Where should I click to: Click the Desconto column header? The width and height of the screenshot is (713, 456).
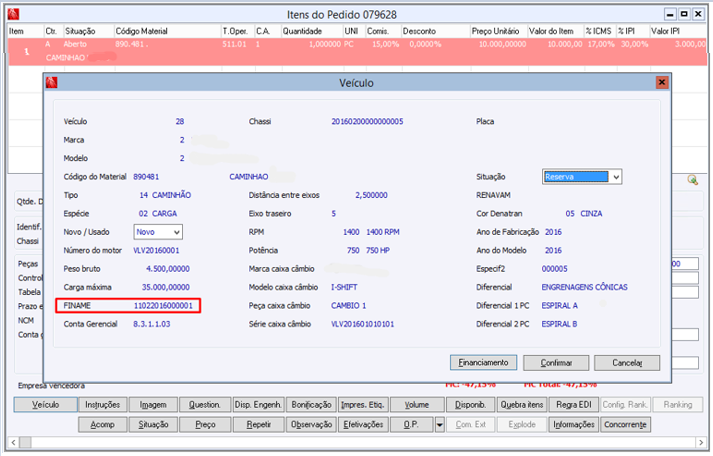435,31
